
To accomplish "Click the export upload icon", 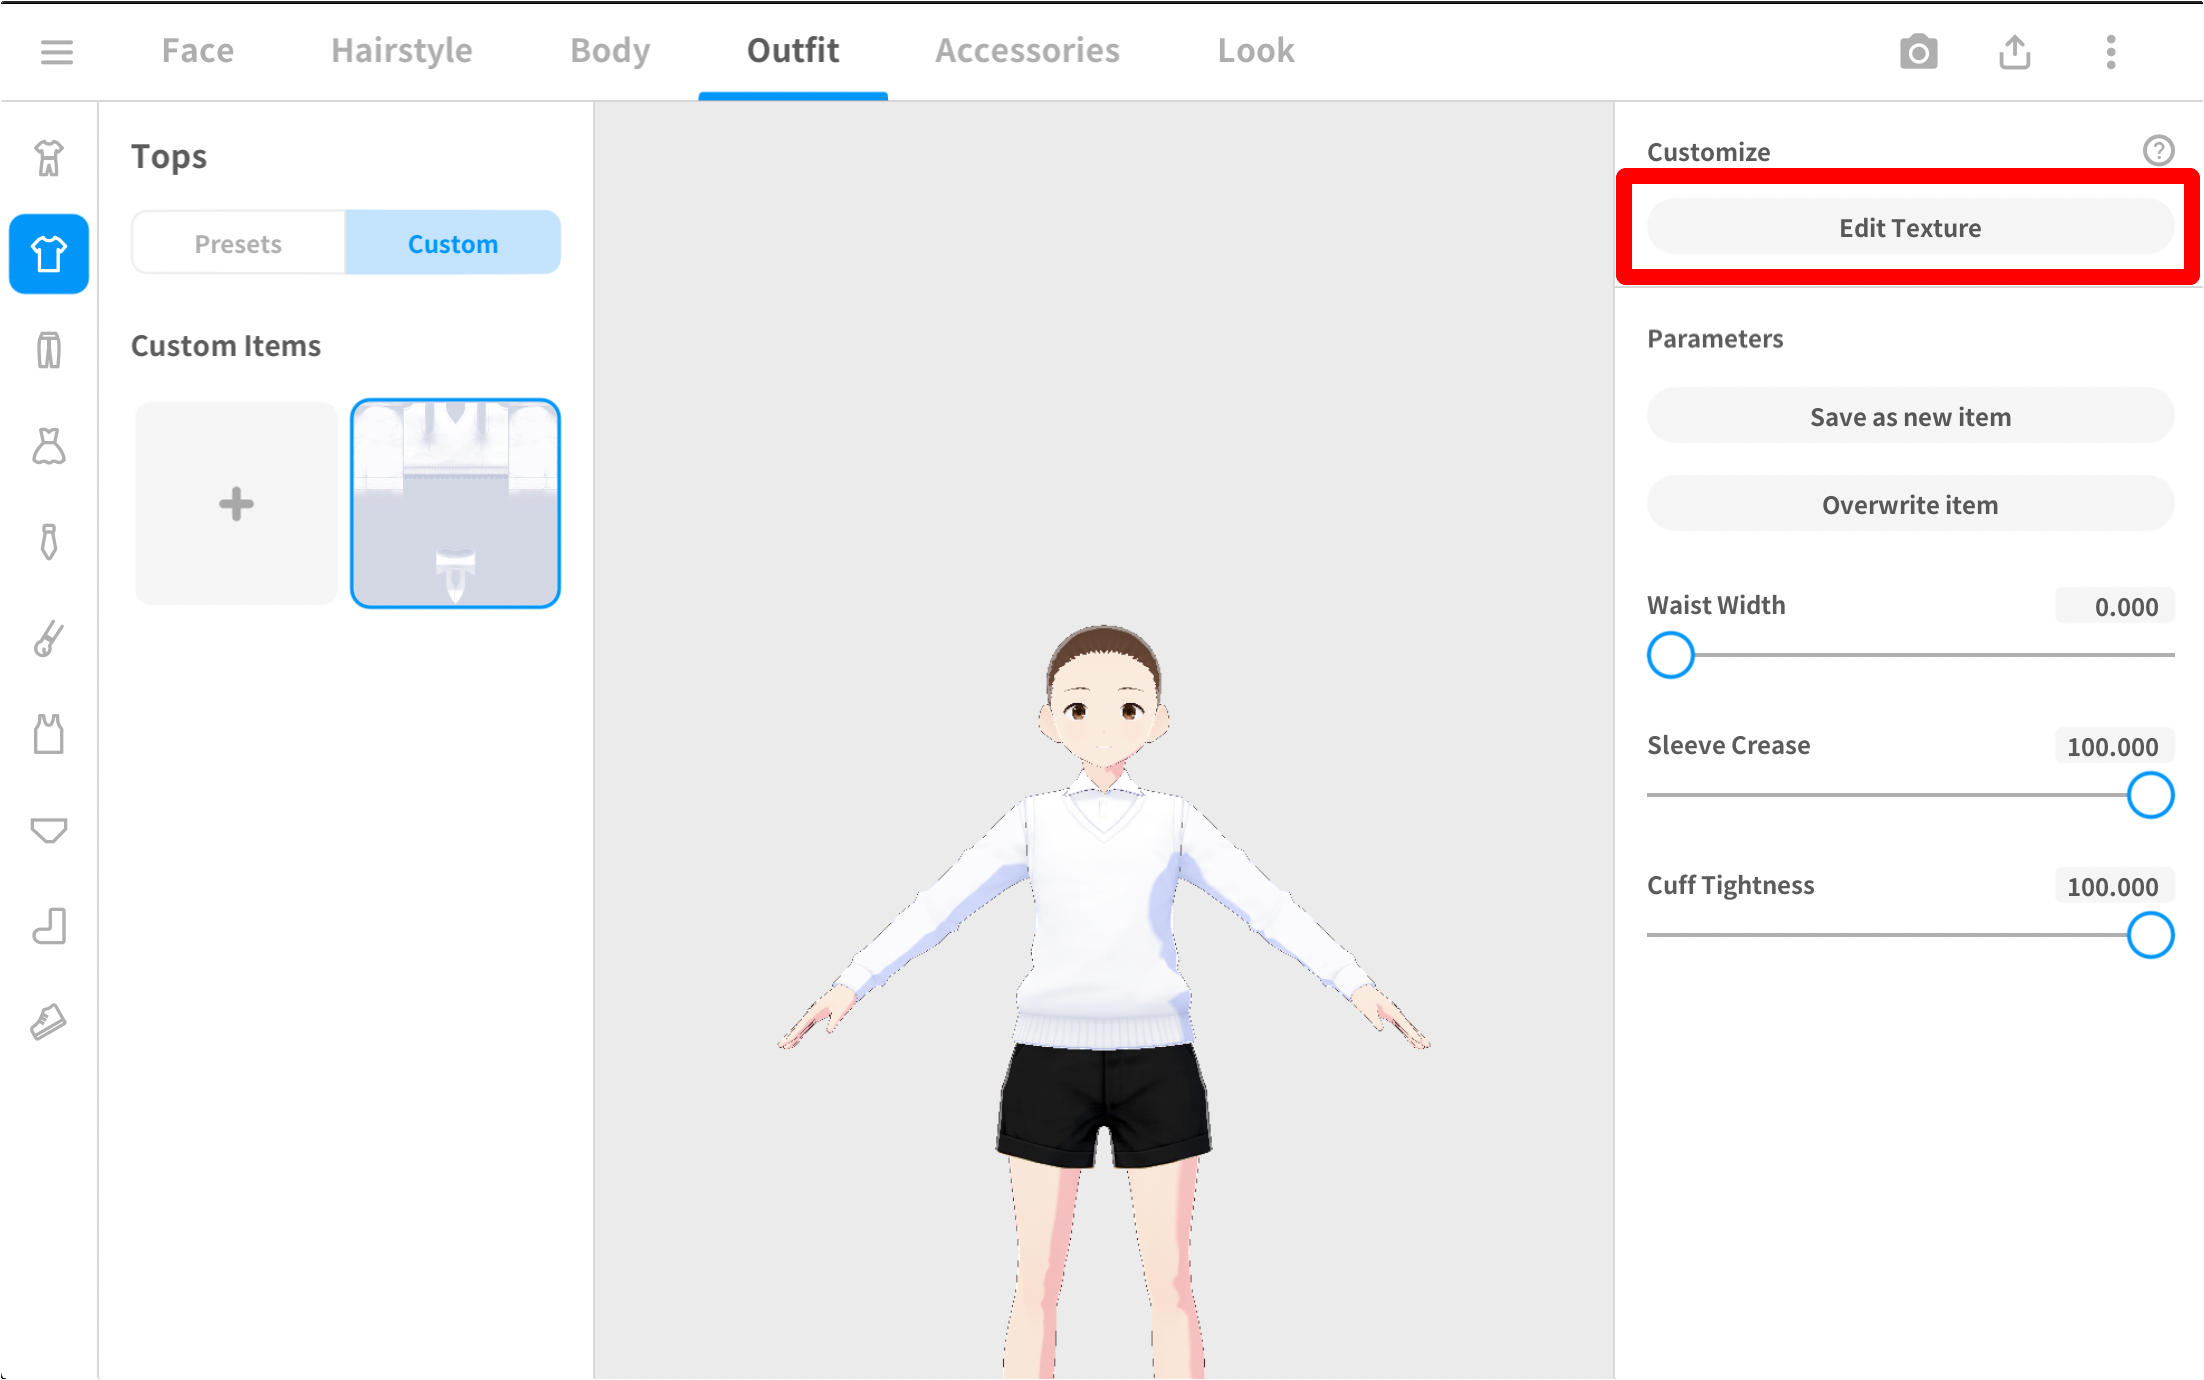I will [2014, 52].
